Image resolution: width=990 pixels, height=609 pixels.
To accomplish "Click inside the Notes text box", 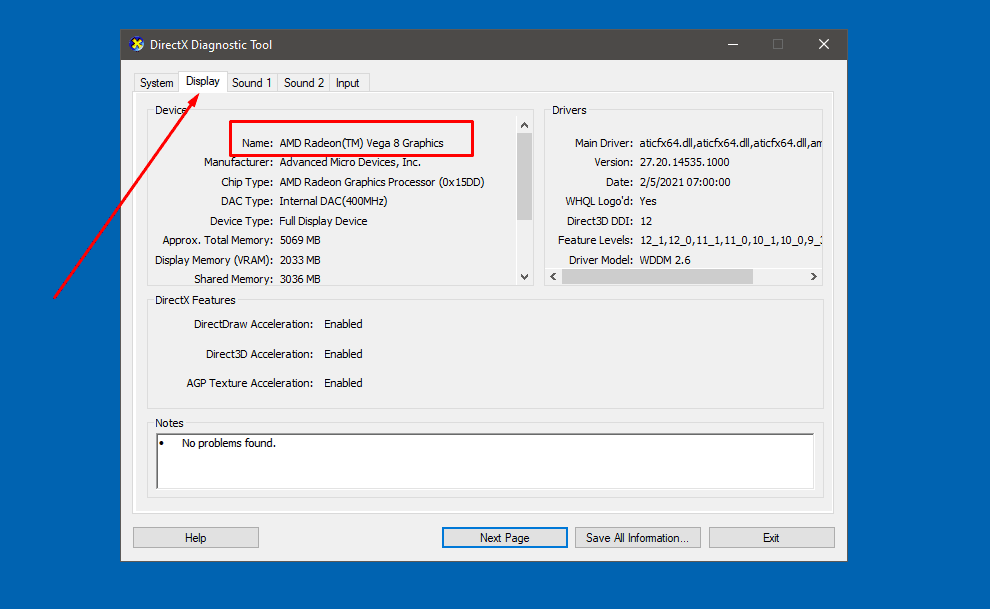I will (x=485, y=461).
